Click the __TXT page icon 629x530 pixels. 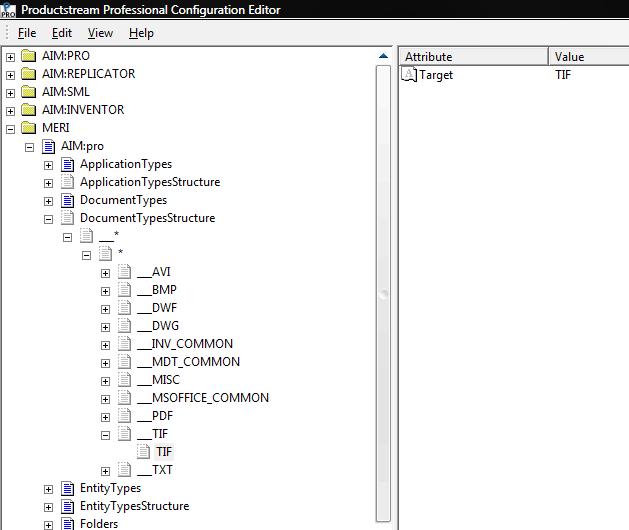pyautogui.click(x=124, y=470)
